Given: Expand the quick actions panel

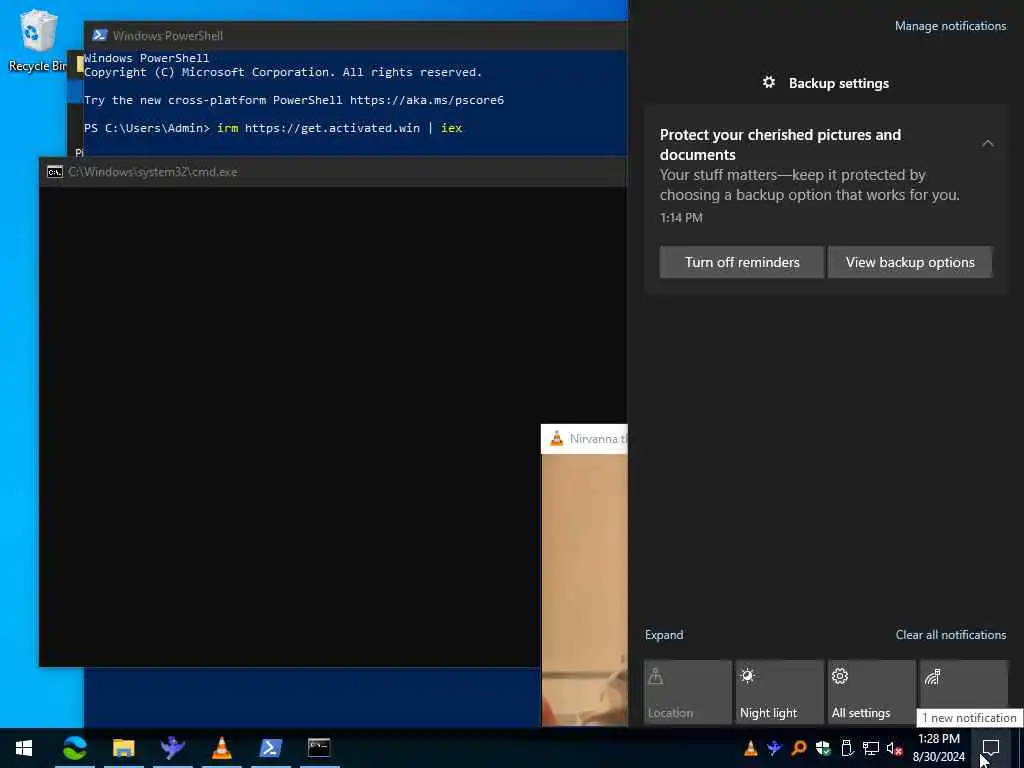Looking at the screenshot, I should (x=664, y=635).
